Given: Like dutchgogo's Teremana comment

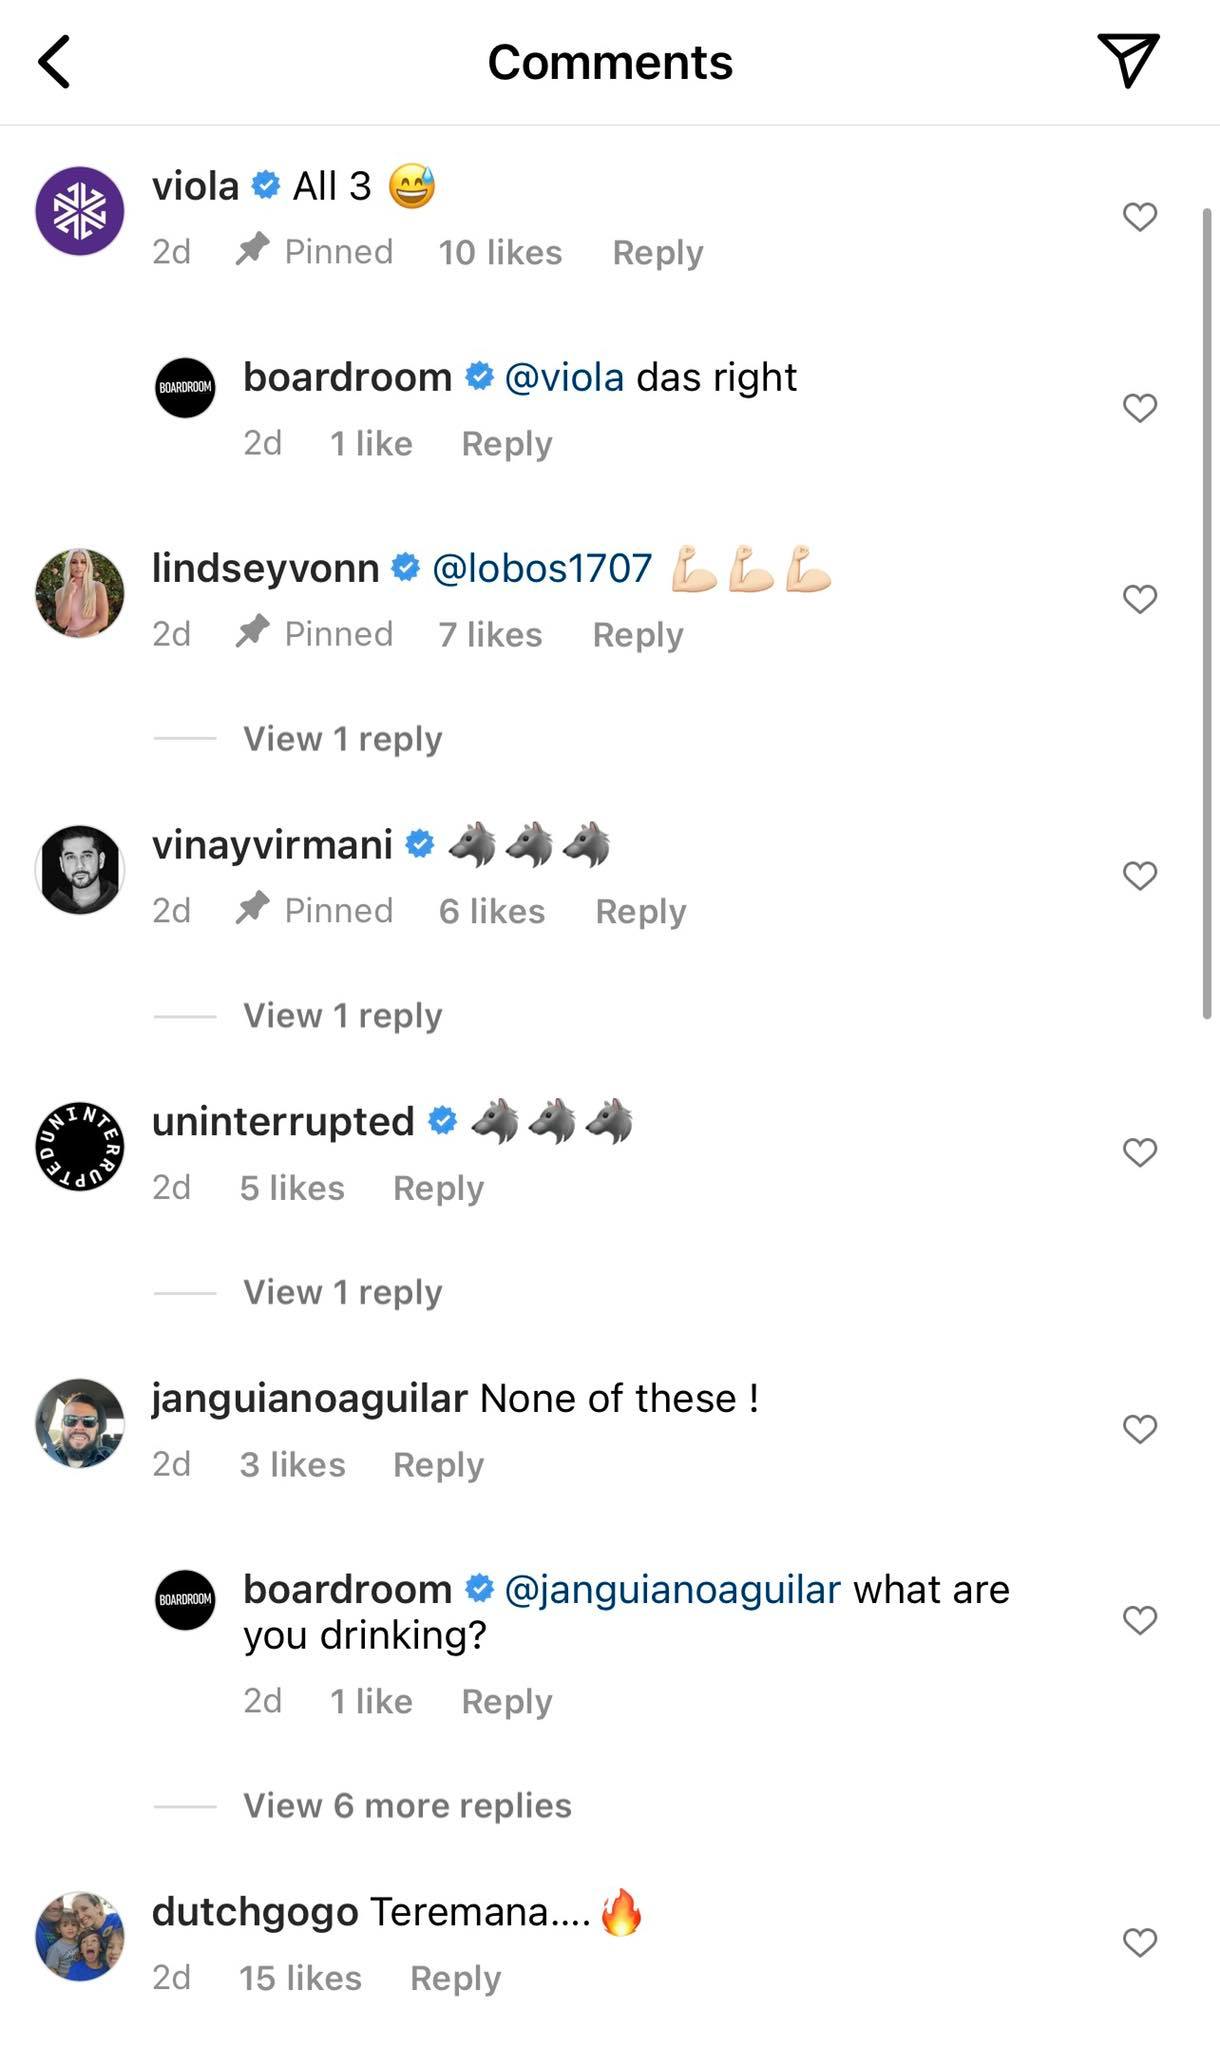Looking at the screenshot, I should click(1140, 1942).
